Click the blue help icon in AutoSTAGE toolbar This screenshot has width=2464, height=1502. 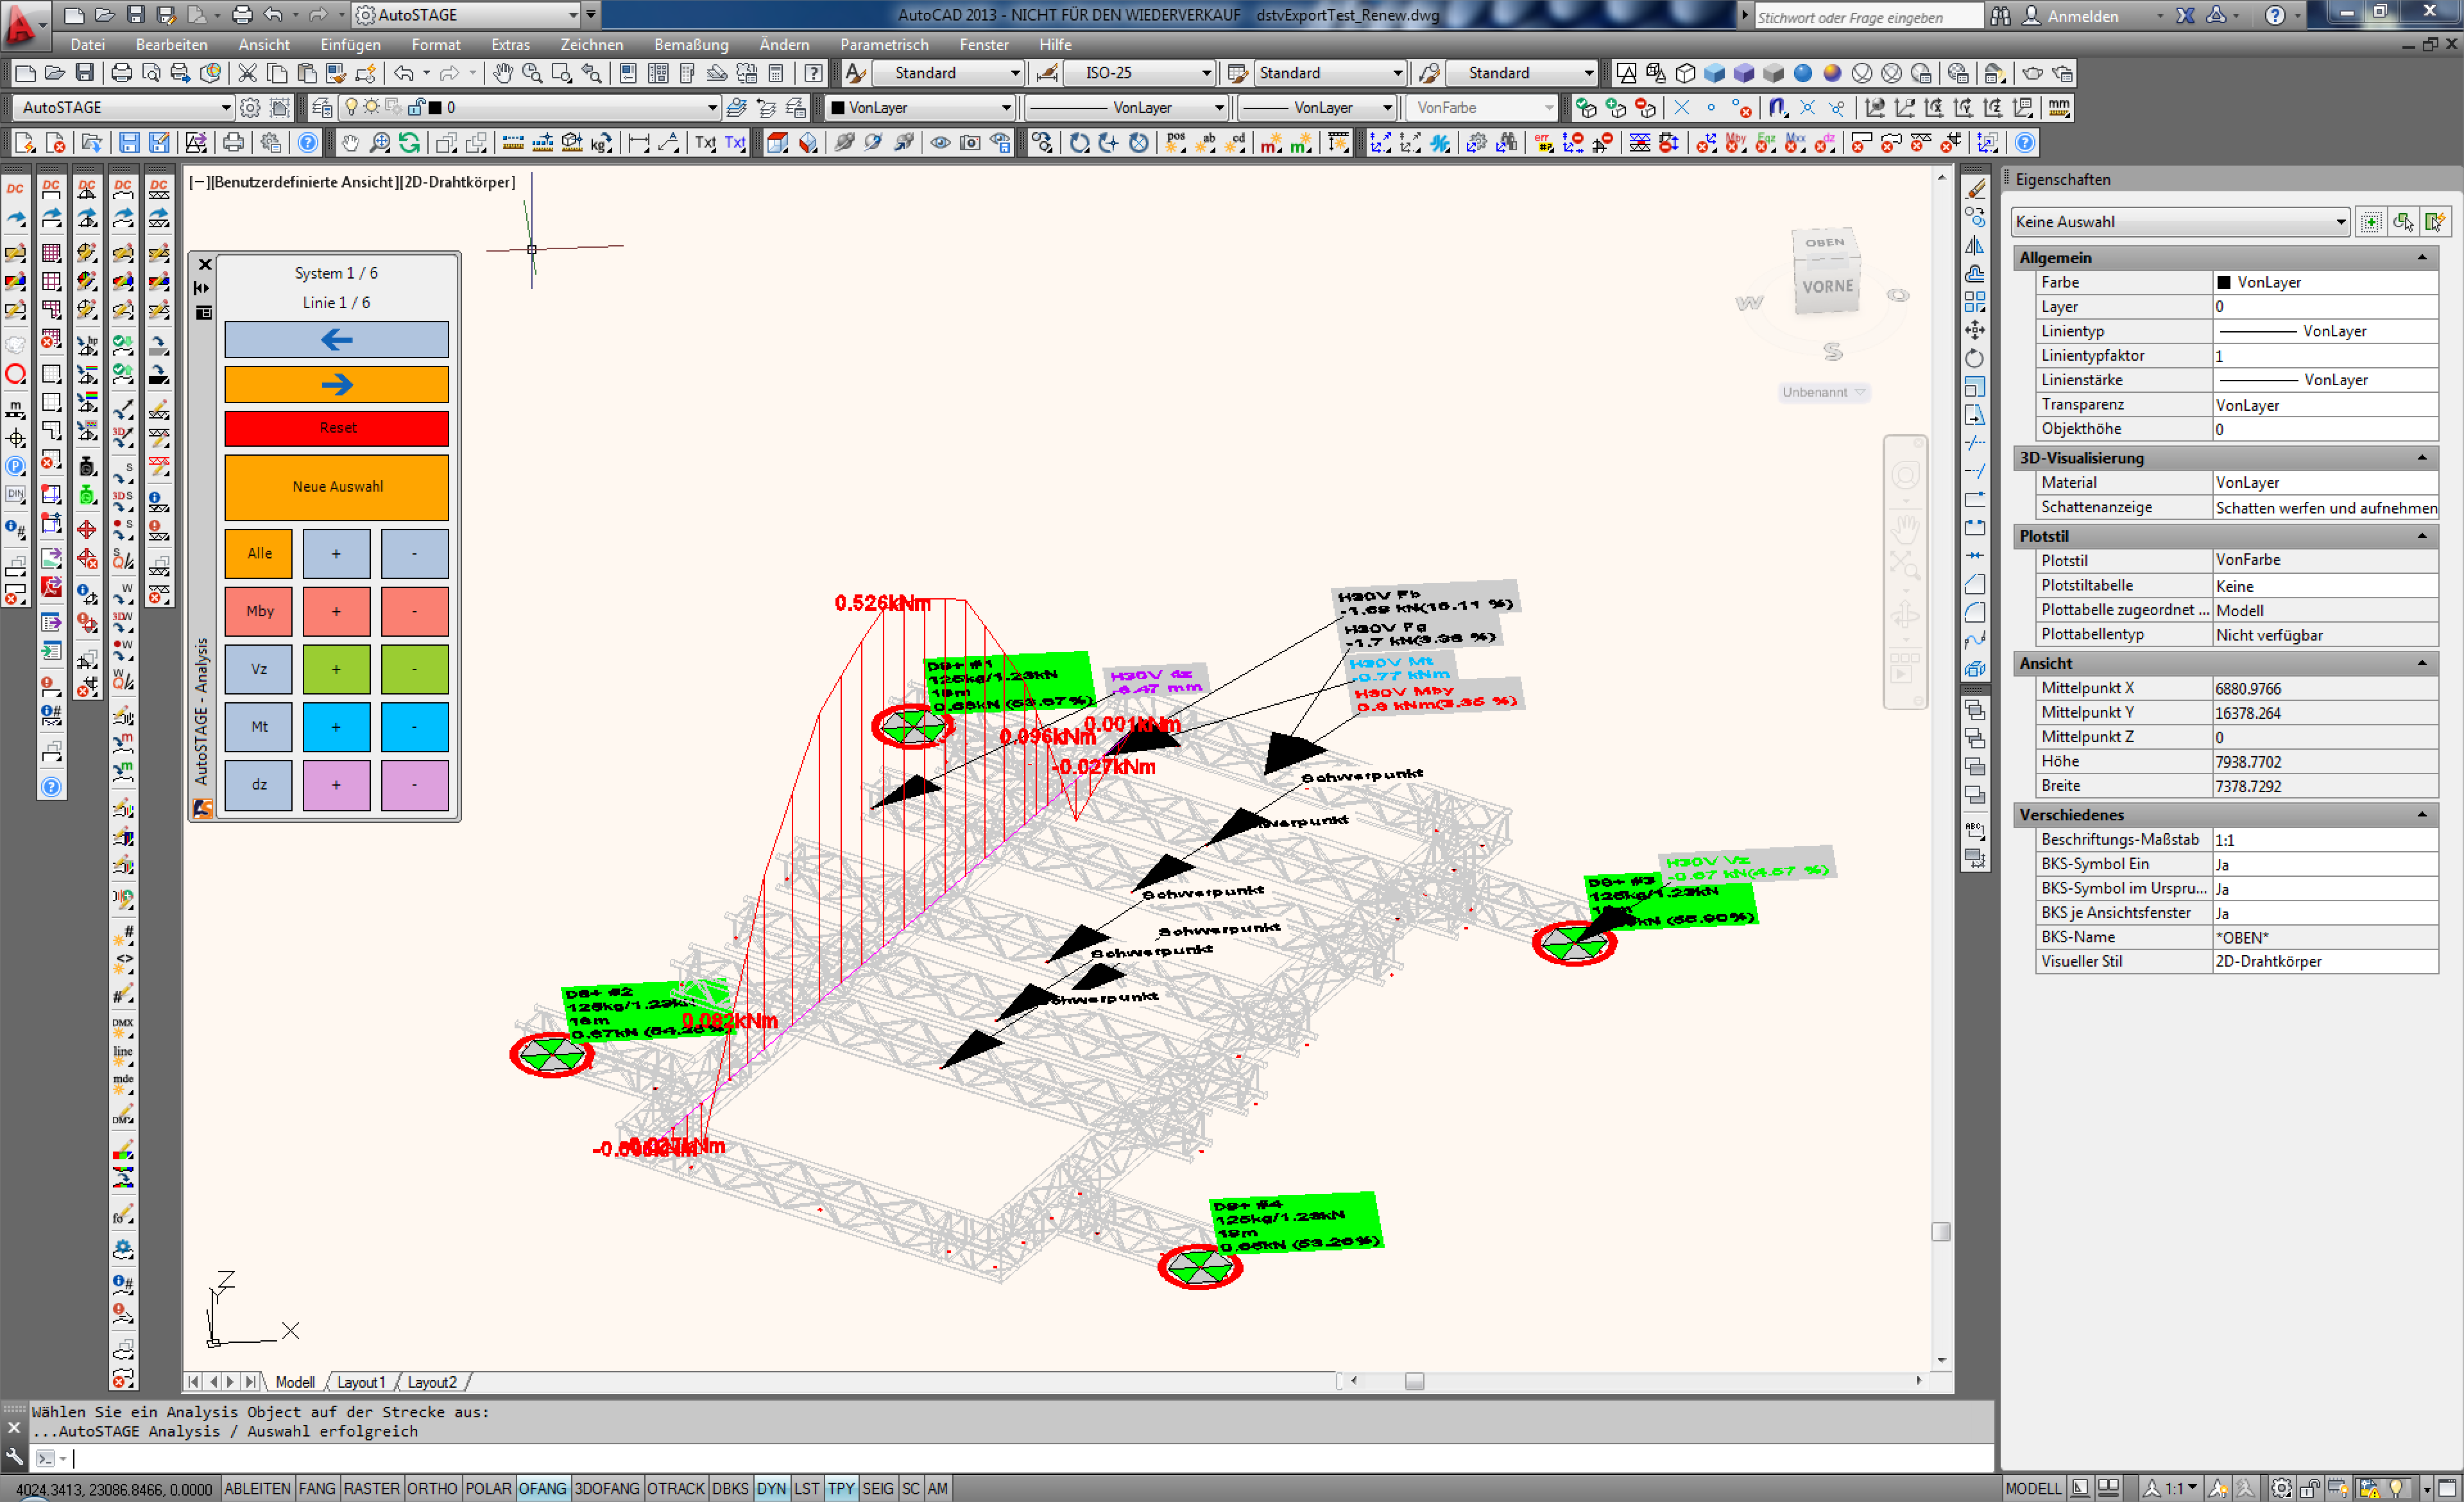pos(308,143)
